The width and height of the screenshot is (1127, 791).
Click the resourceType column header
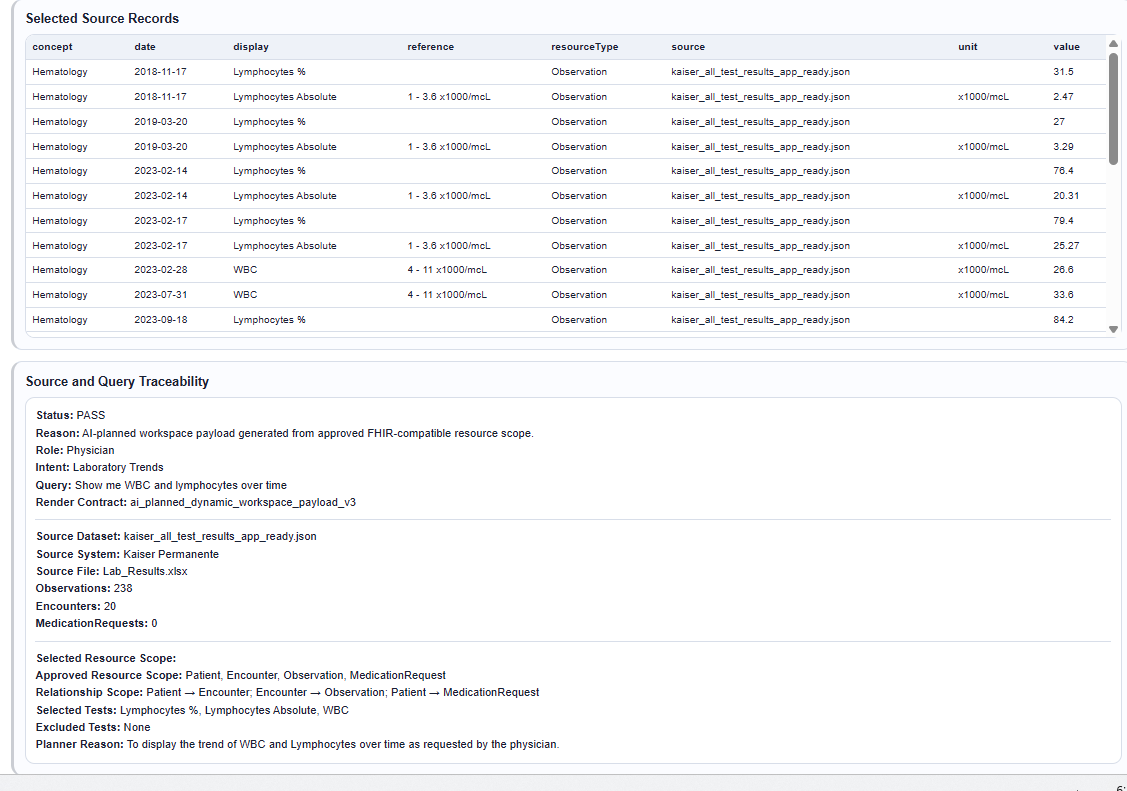(x=584, y=47)
